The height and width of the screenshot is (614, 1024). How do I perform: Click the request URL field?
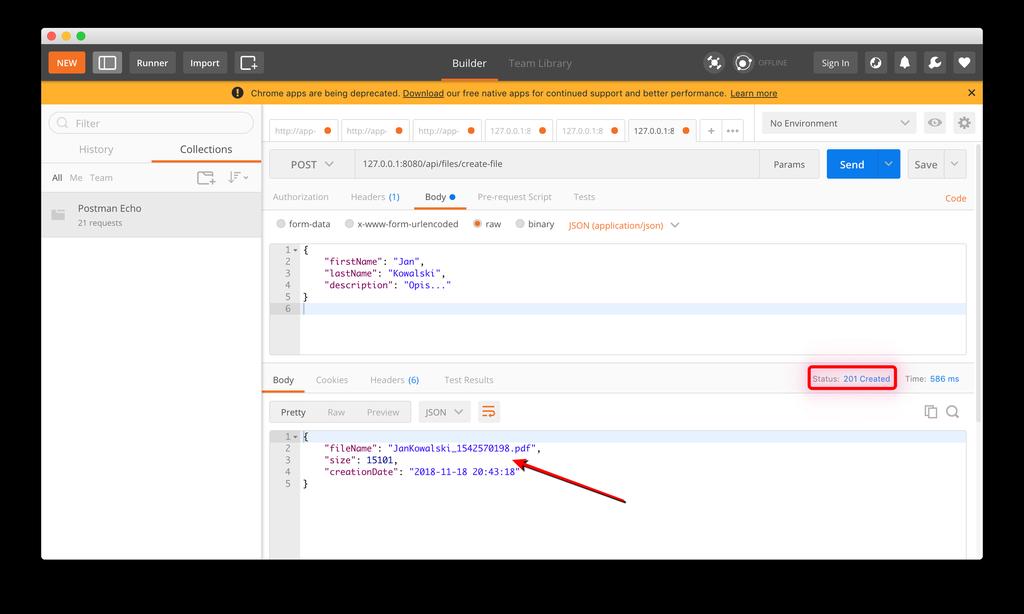point(557,164)
